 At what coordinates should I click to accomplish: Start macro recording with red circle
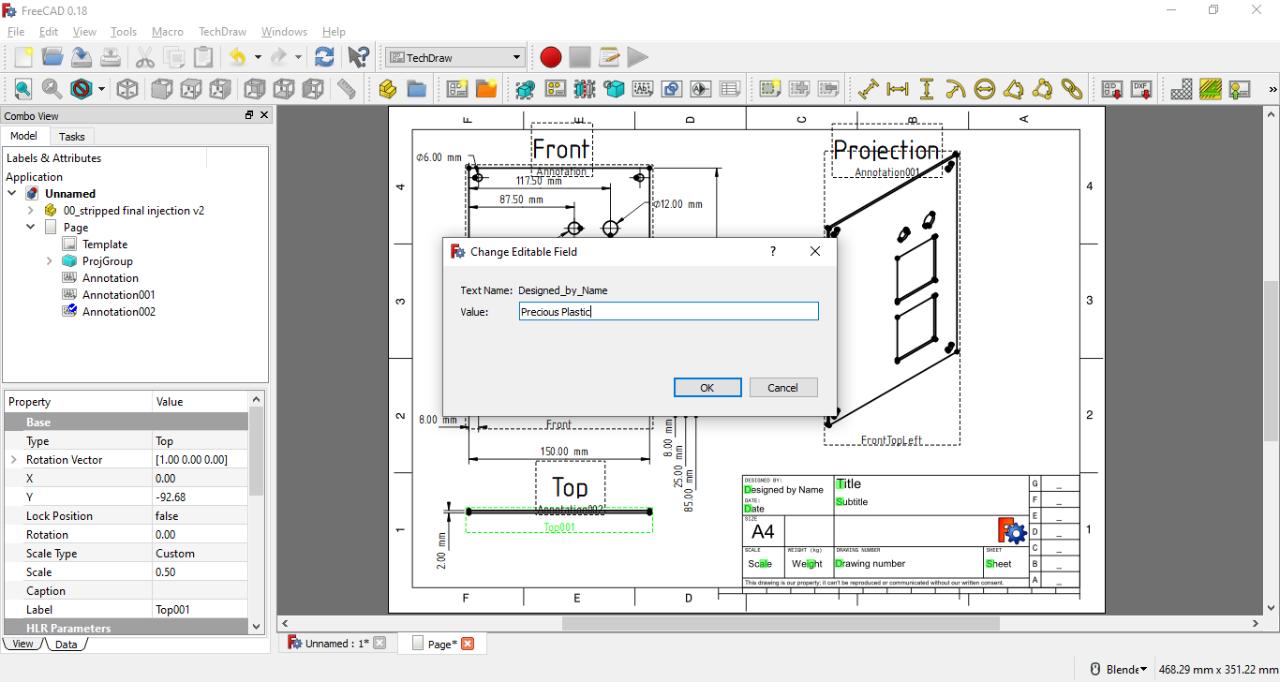click(x=550, y=58)
